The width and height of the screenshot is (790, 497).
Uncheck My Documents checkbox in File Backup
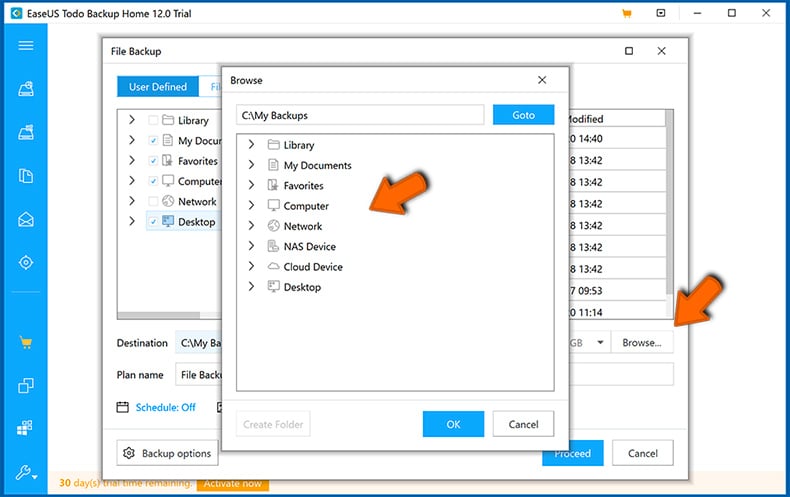[x=153, y=141]
